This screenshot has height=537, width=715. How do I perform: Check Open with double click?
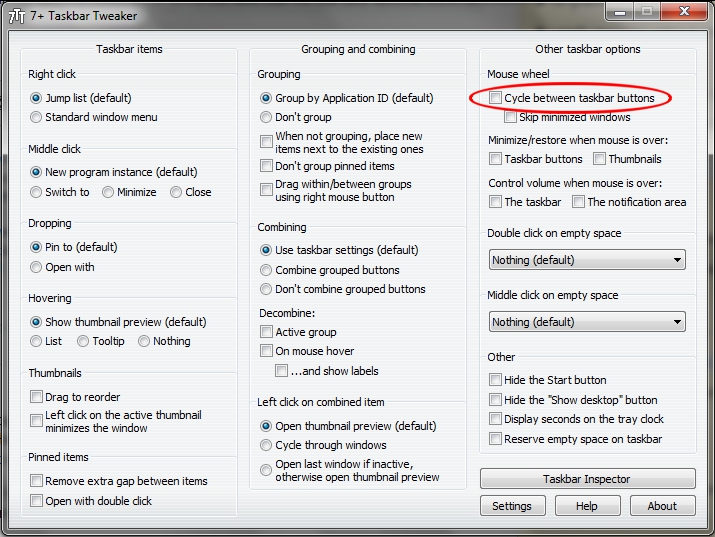[36, 501]
